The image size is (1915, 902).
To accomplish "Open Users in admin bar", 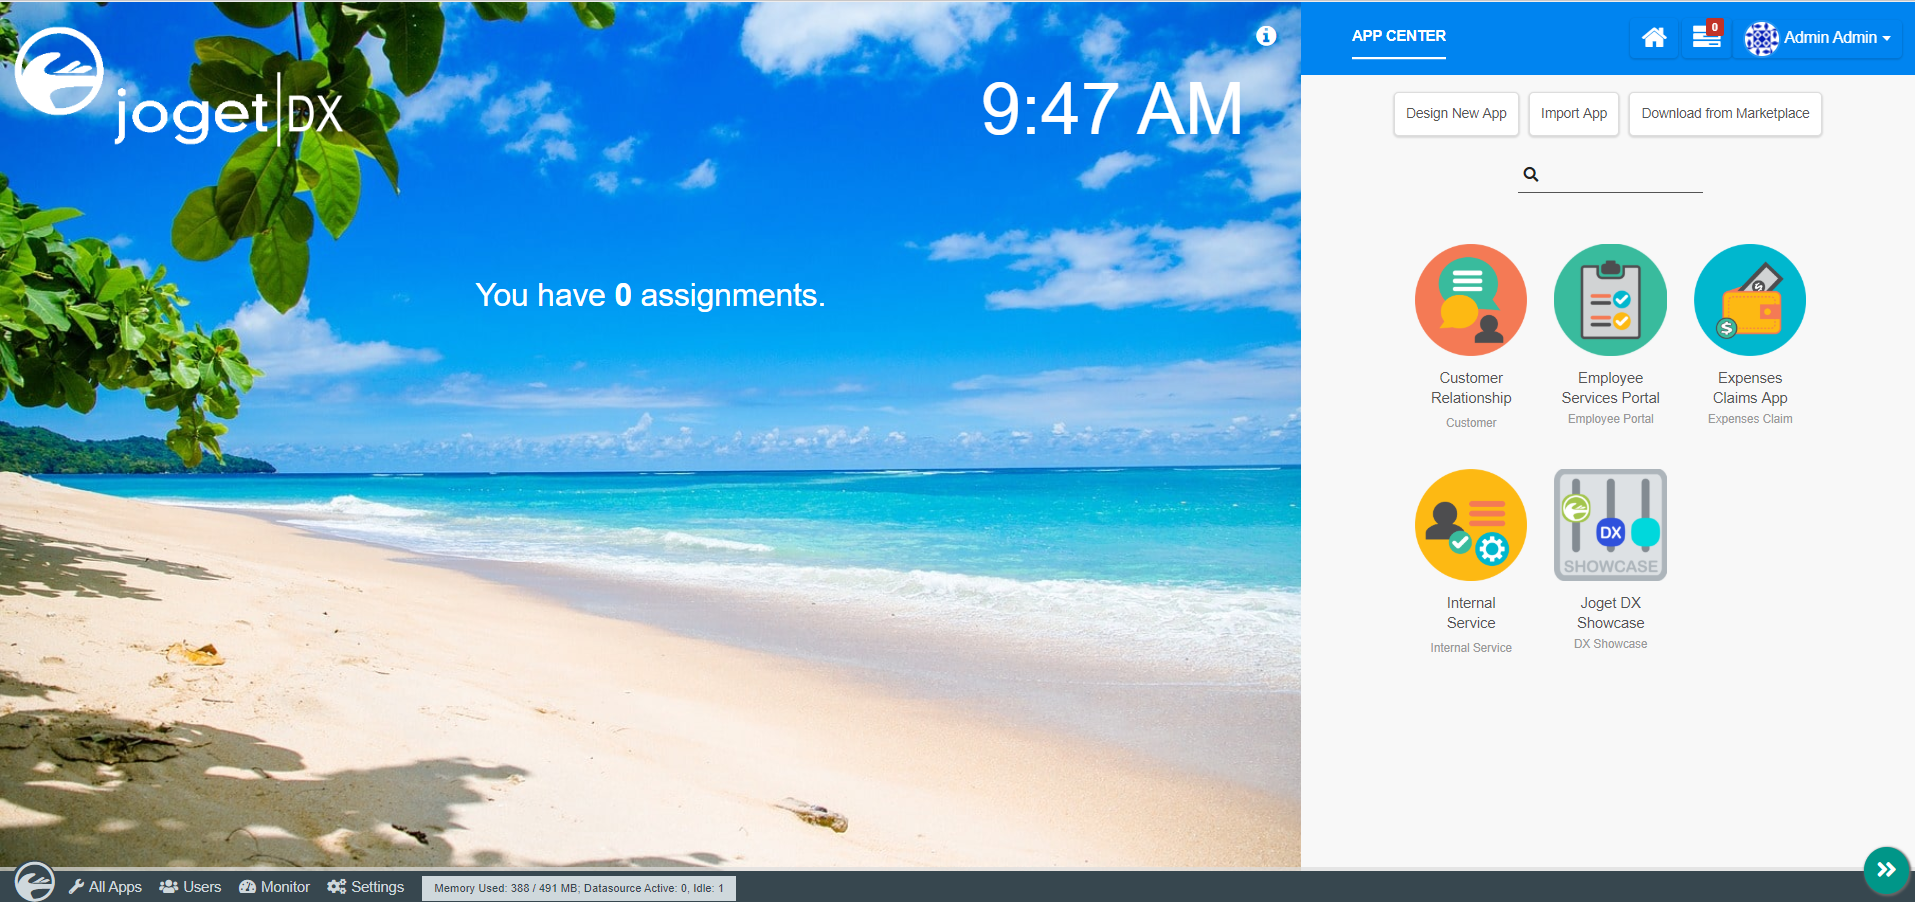I will (191, 887).
